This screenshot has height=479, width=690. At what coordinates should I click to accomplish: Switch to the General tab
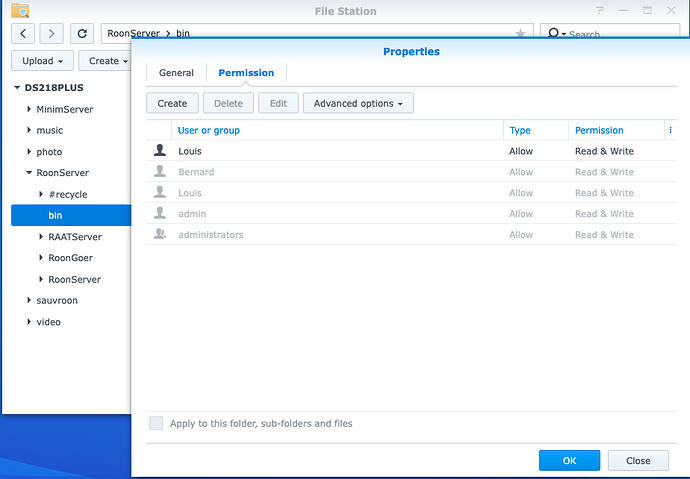point(176,73)
